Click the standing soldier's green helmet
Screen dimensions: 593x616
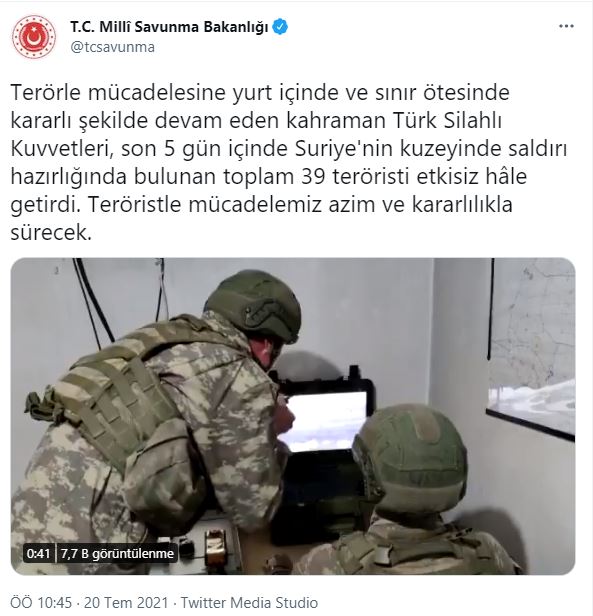click(x=253, y=304)
